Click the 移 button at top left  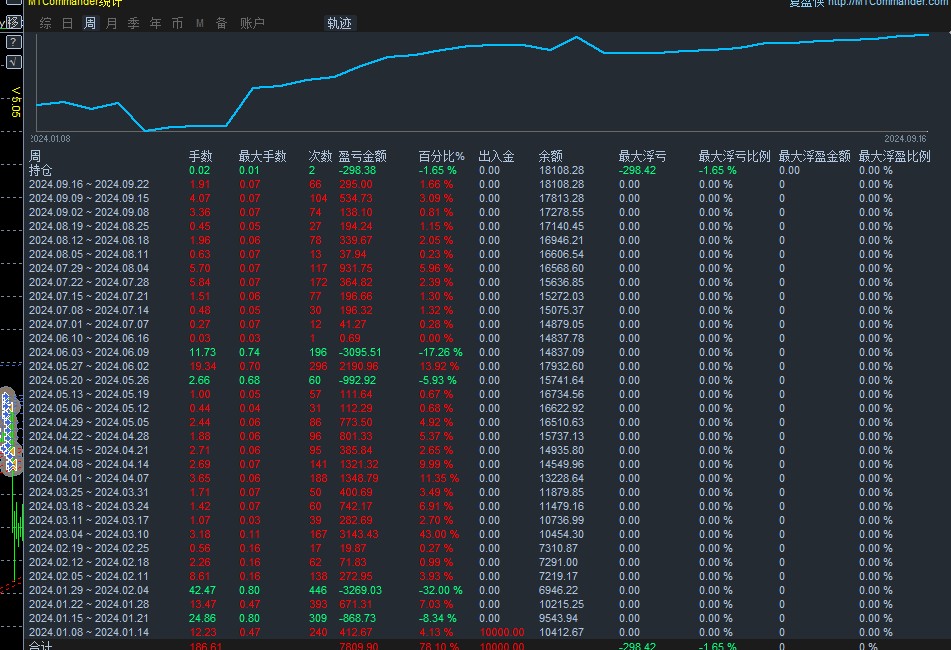point(14,22)
